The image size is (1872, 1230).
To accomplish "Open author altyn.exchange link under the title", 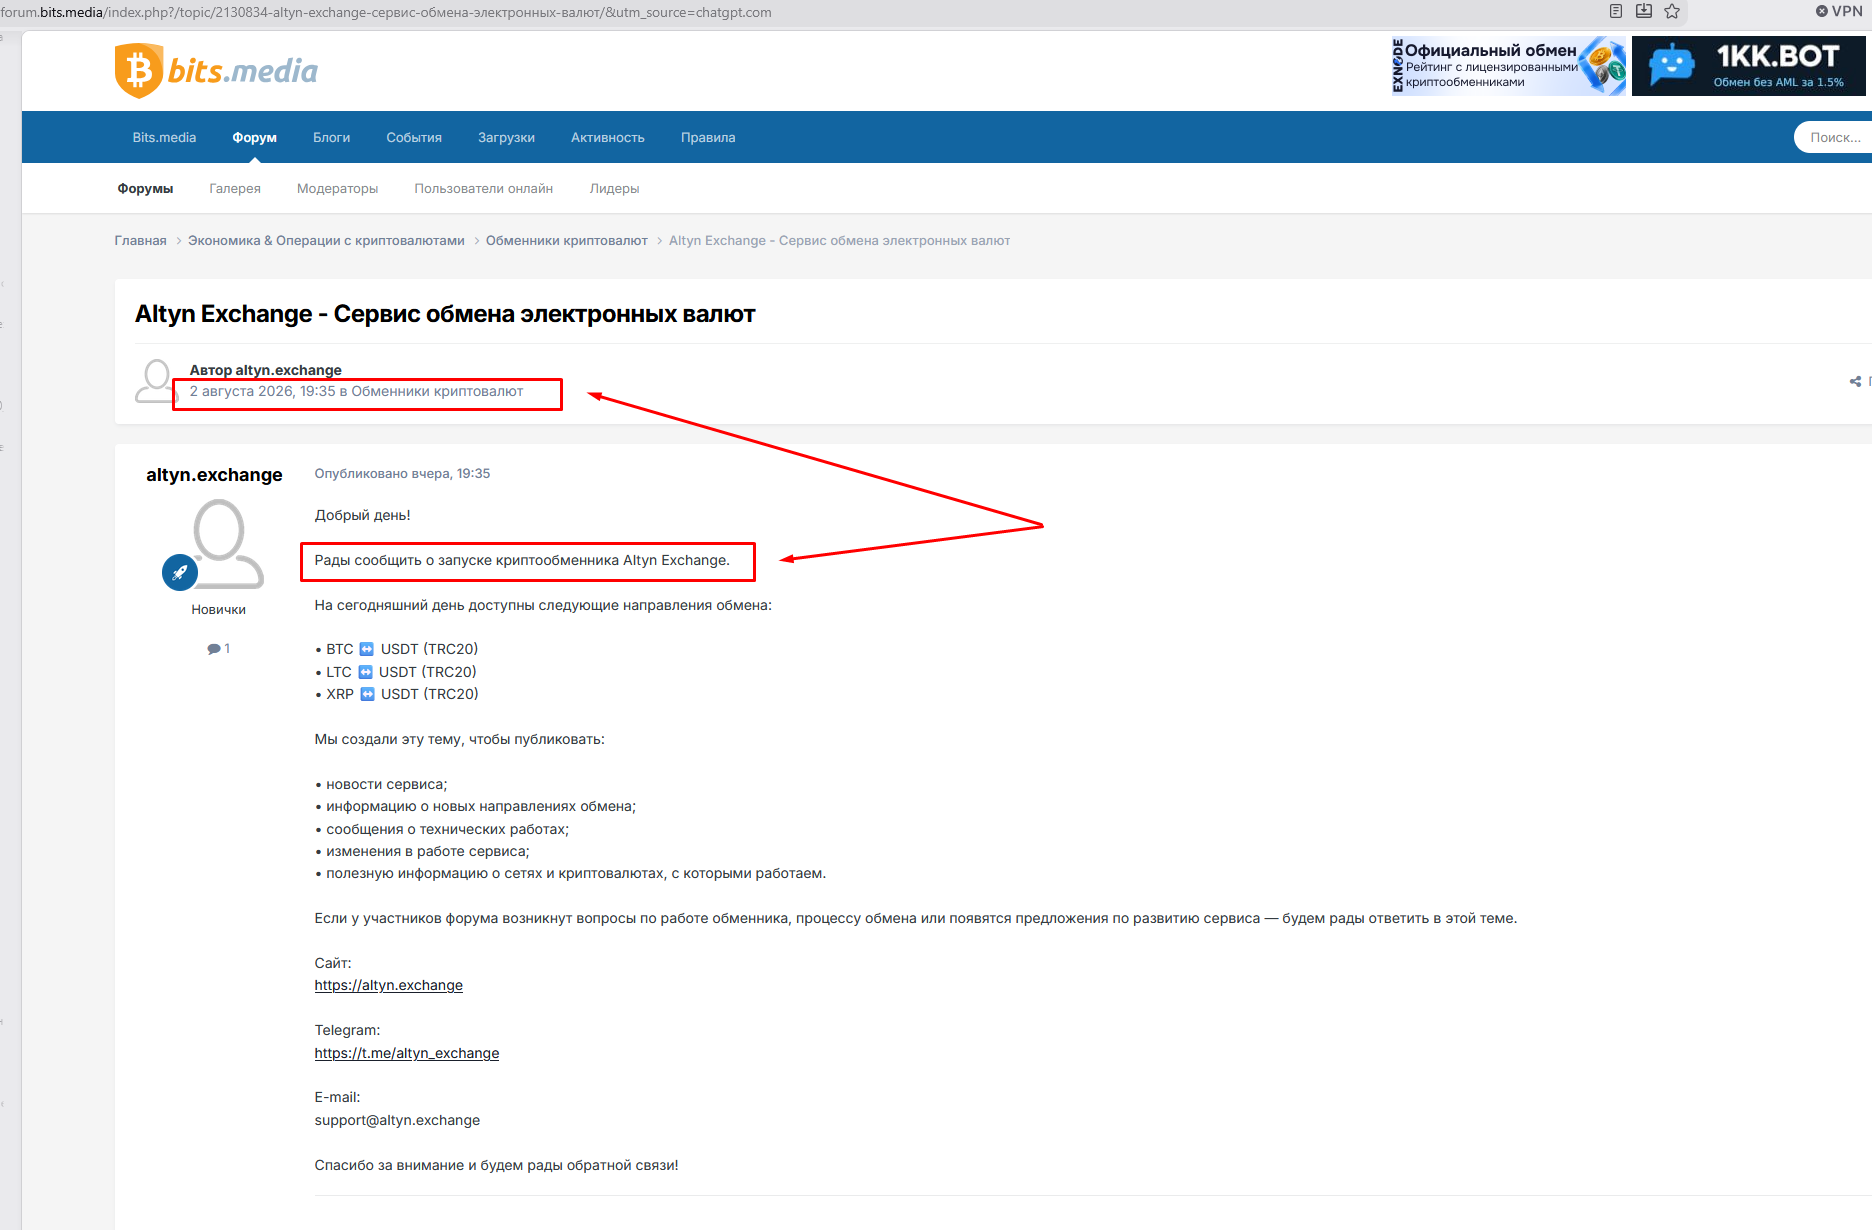I will [x=288, y=370].
